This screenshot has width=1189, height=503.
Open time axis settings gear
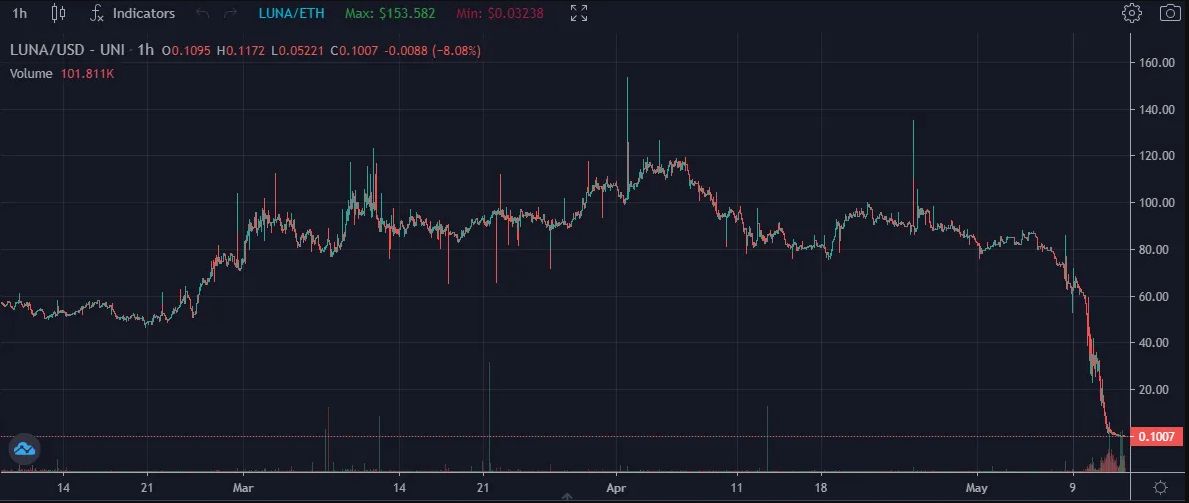pyautogui.click(x=1159, y=487)
